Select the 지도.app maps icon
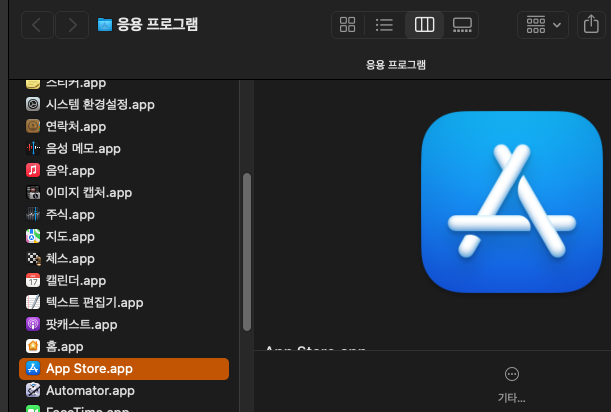This screenshot has height=412, width=611. (33, 236)
